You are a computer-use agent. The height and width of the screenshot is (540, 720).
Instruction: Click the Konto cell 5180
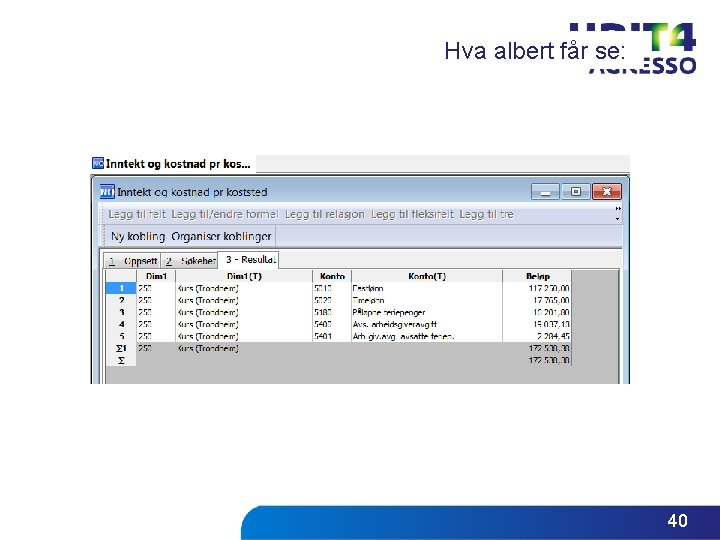coord(332,312)
